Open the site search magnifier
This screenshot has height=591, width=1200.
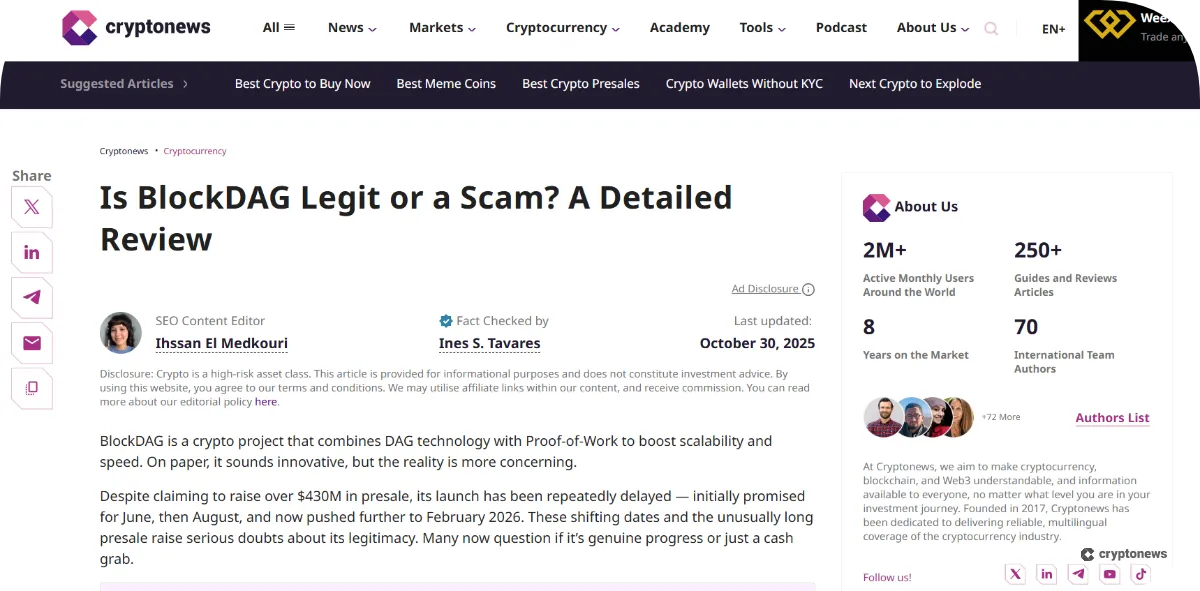(x=991, y=29)
